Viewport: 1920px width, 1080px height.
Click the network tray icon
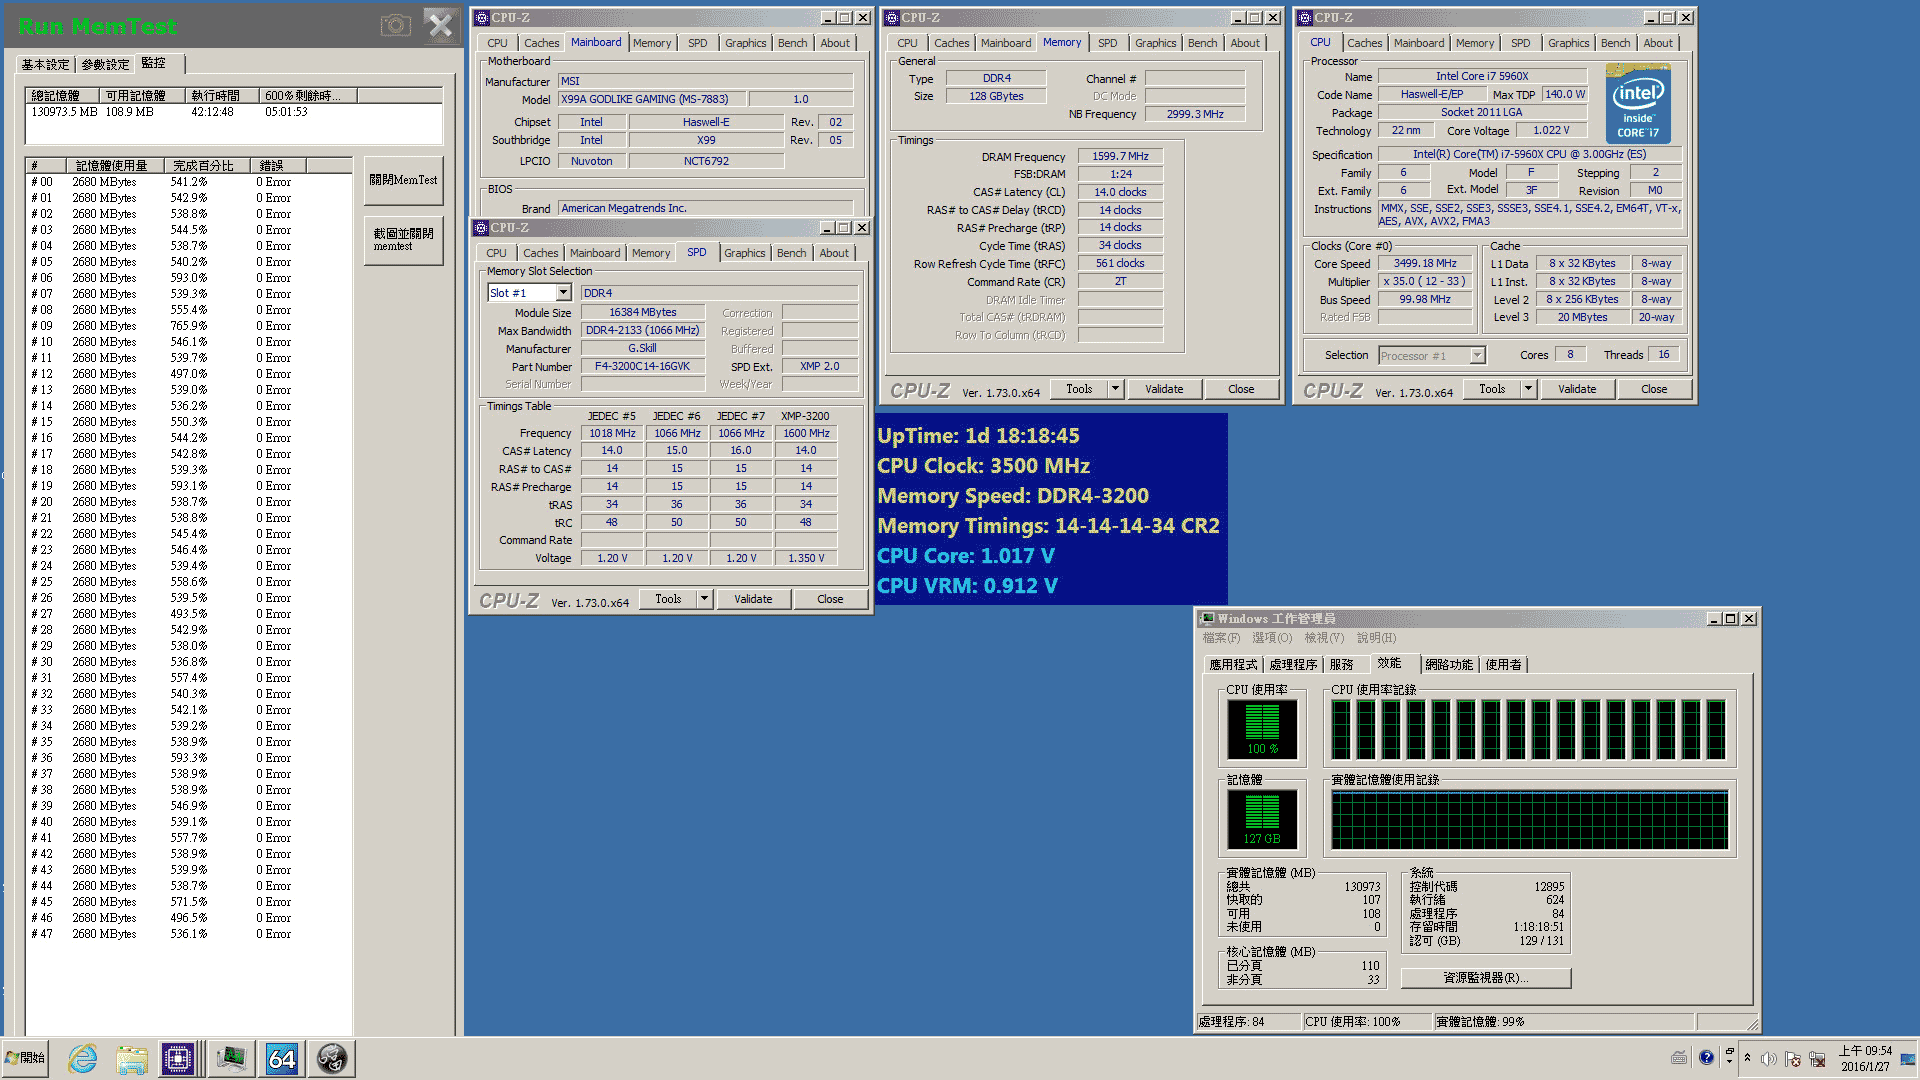[1817, 1058]
